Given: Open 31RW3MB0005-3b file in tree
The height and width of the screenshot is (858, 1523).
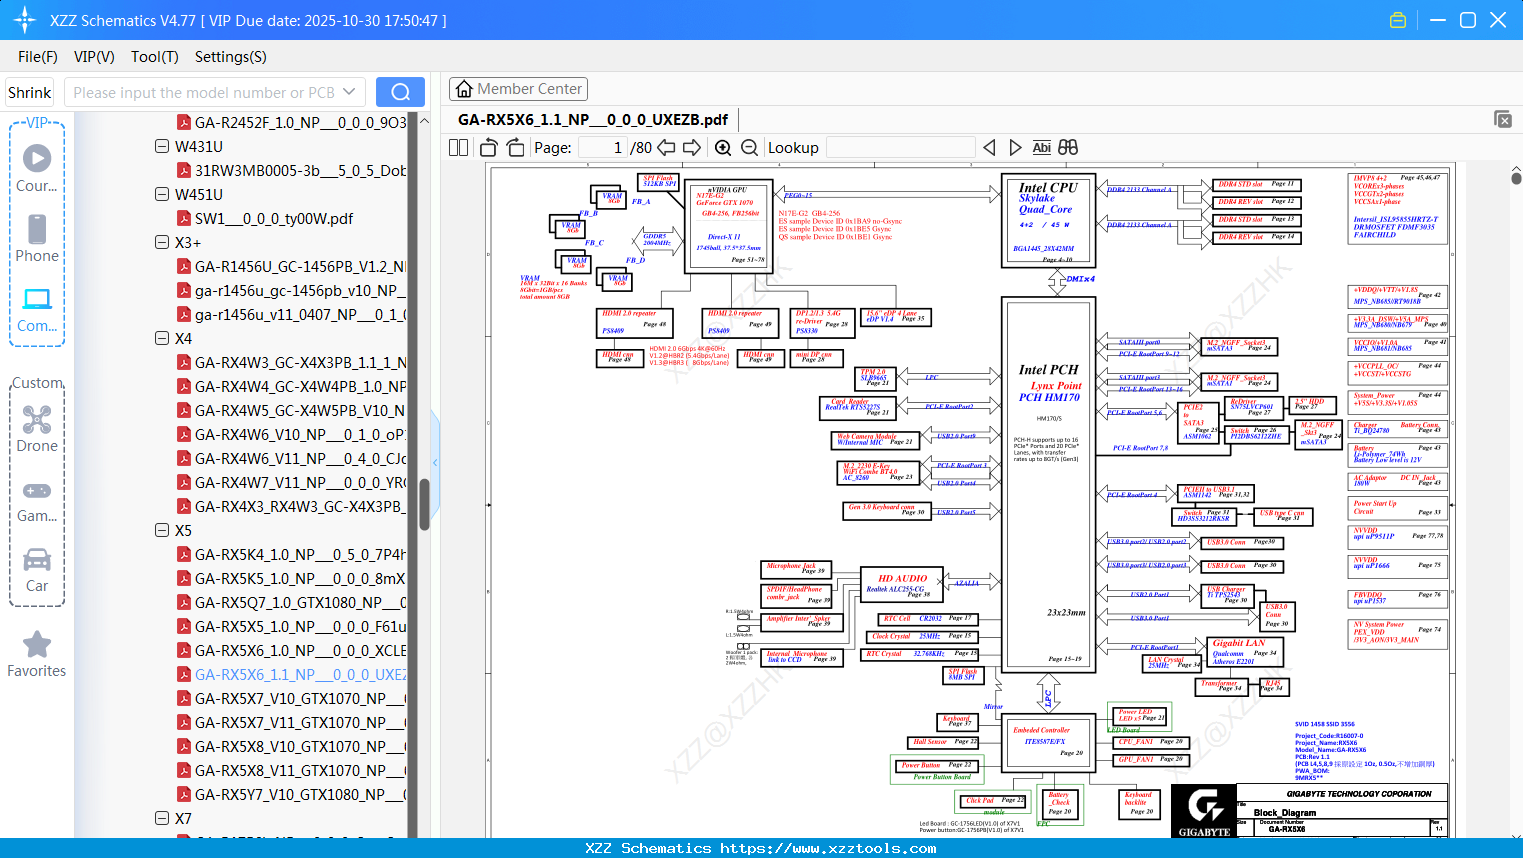Looking at the screenshot, I should [300, 170].
